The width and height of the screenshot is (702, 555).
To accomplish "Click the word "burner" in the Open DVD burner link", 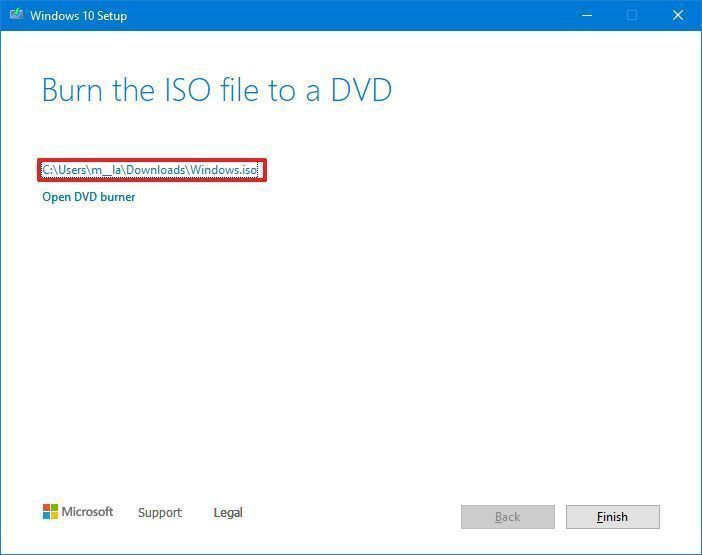I will point(118,197).
